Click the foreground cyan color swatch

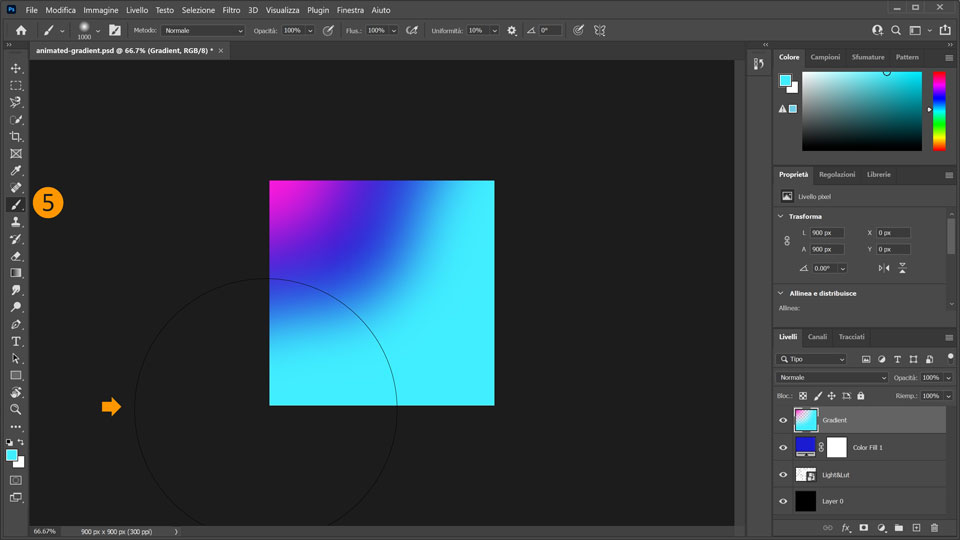[11, 455]
